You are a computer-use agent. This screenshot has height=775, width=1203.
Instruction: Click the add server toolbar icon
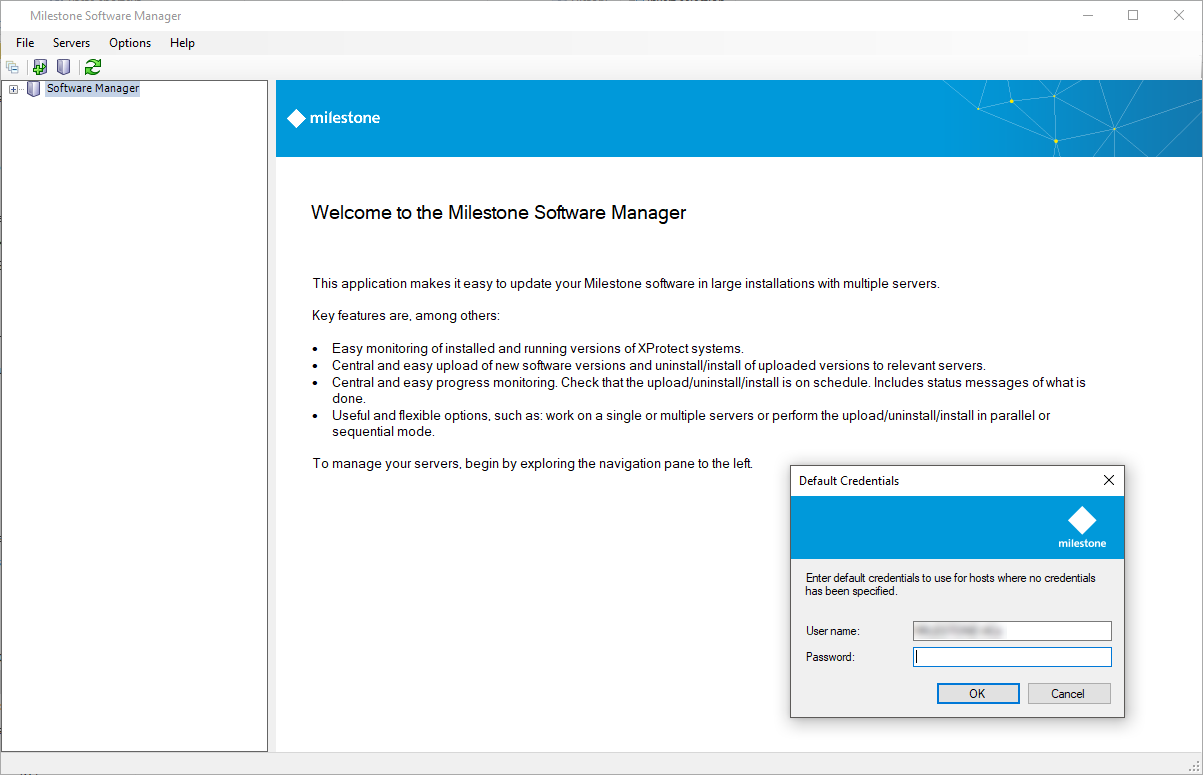[40, 67]
